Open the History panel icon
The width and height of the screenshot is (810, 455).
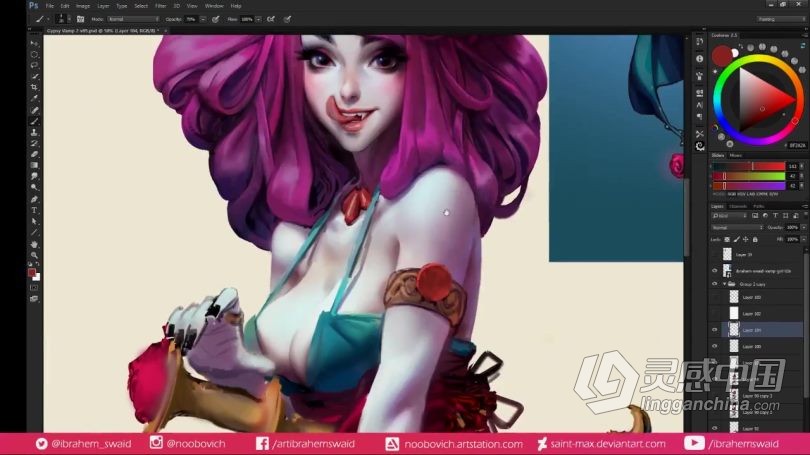pyautogui.click(x=699, y=42)
